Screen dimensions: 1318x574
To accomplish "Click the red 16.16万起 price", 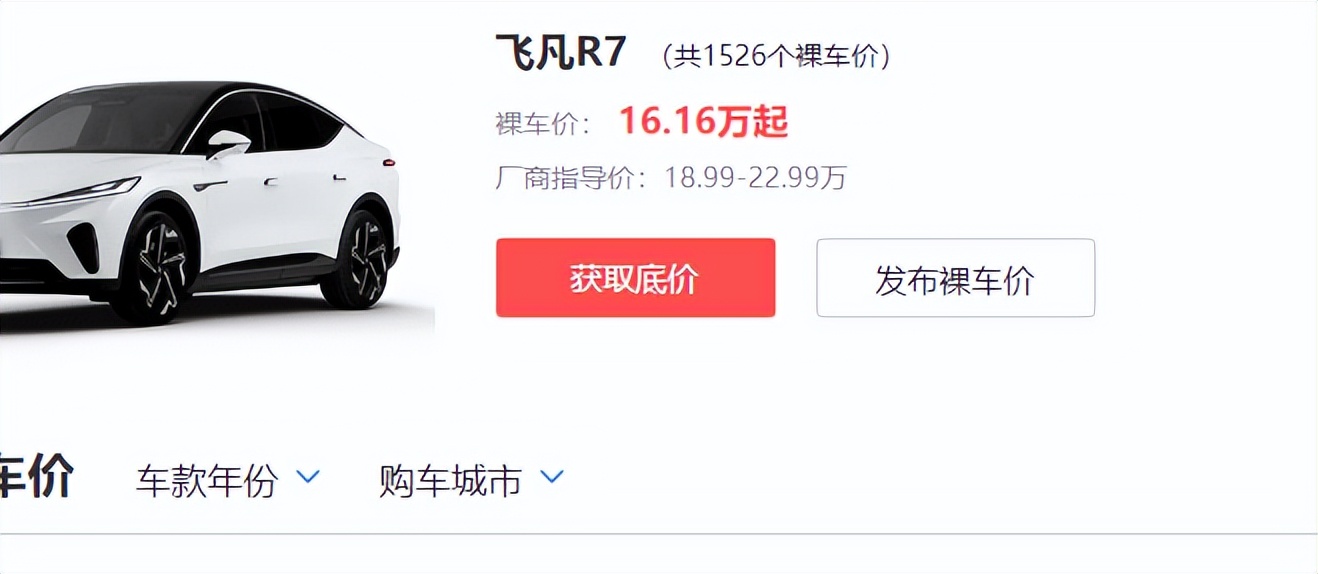I will point(703,122).
